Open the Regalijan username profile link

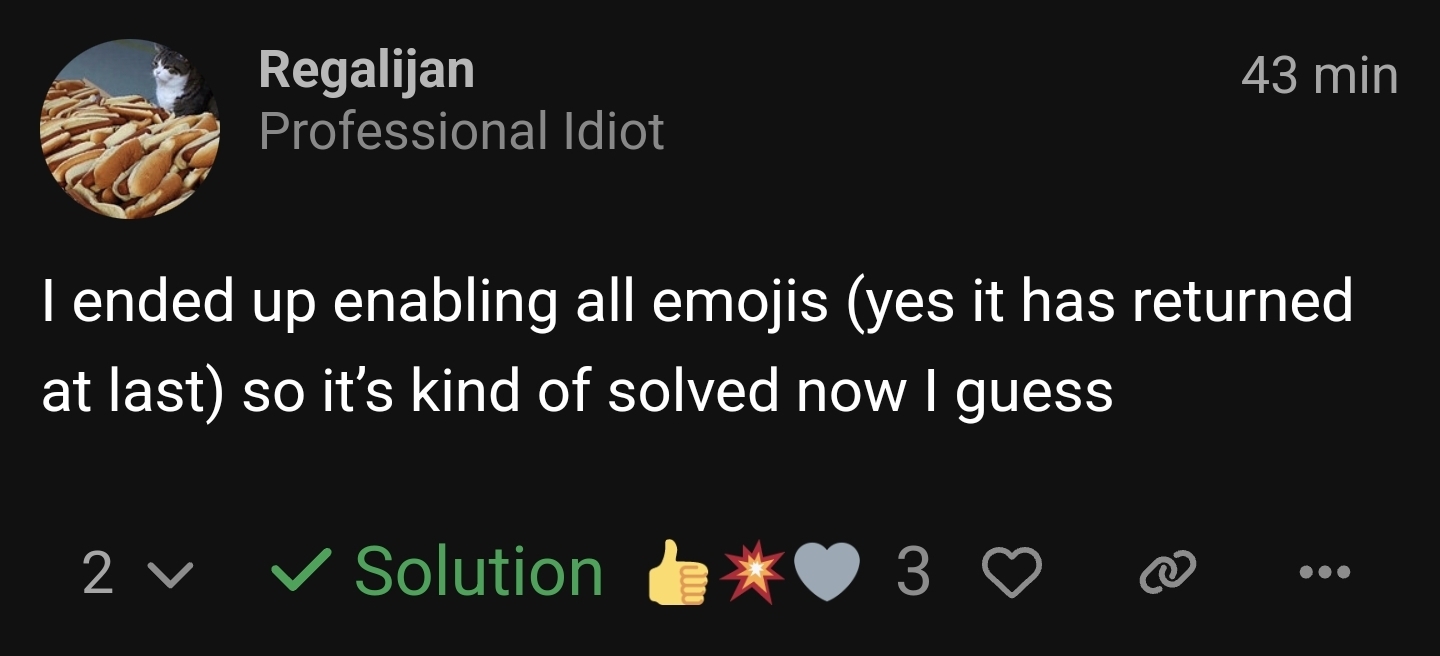(366, 70)
